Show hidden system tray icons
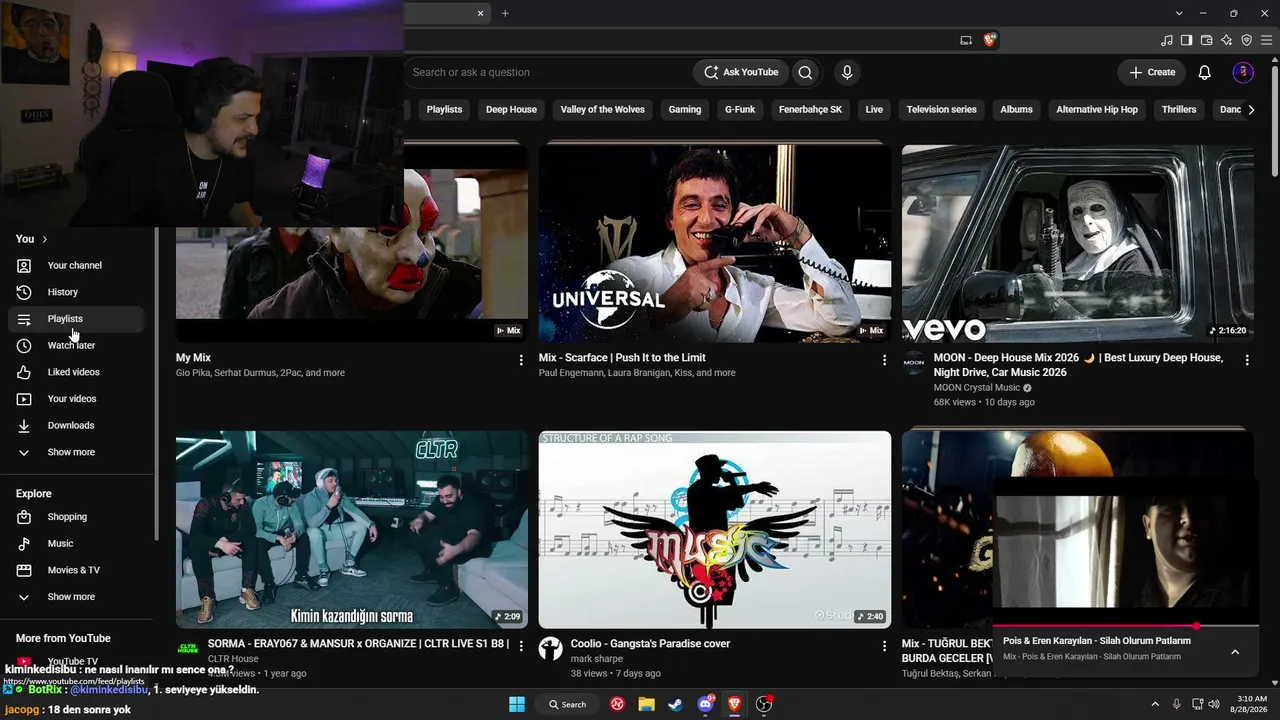Image resolution: width=1280 pixels, height=720 pixels. tap(1155, 704)
